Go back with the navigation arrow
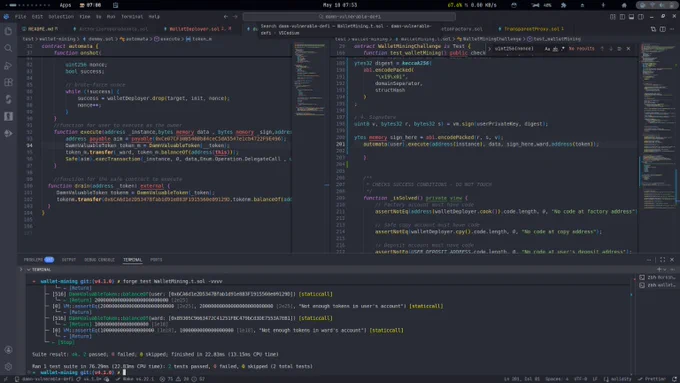The width and height of the screenshot is (680, 383). [226, 16]
